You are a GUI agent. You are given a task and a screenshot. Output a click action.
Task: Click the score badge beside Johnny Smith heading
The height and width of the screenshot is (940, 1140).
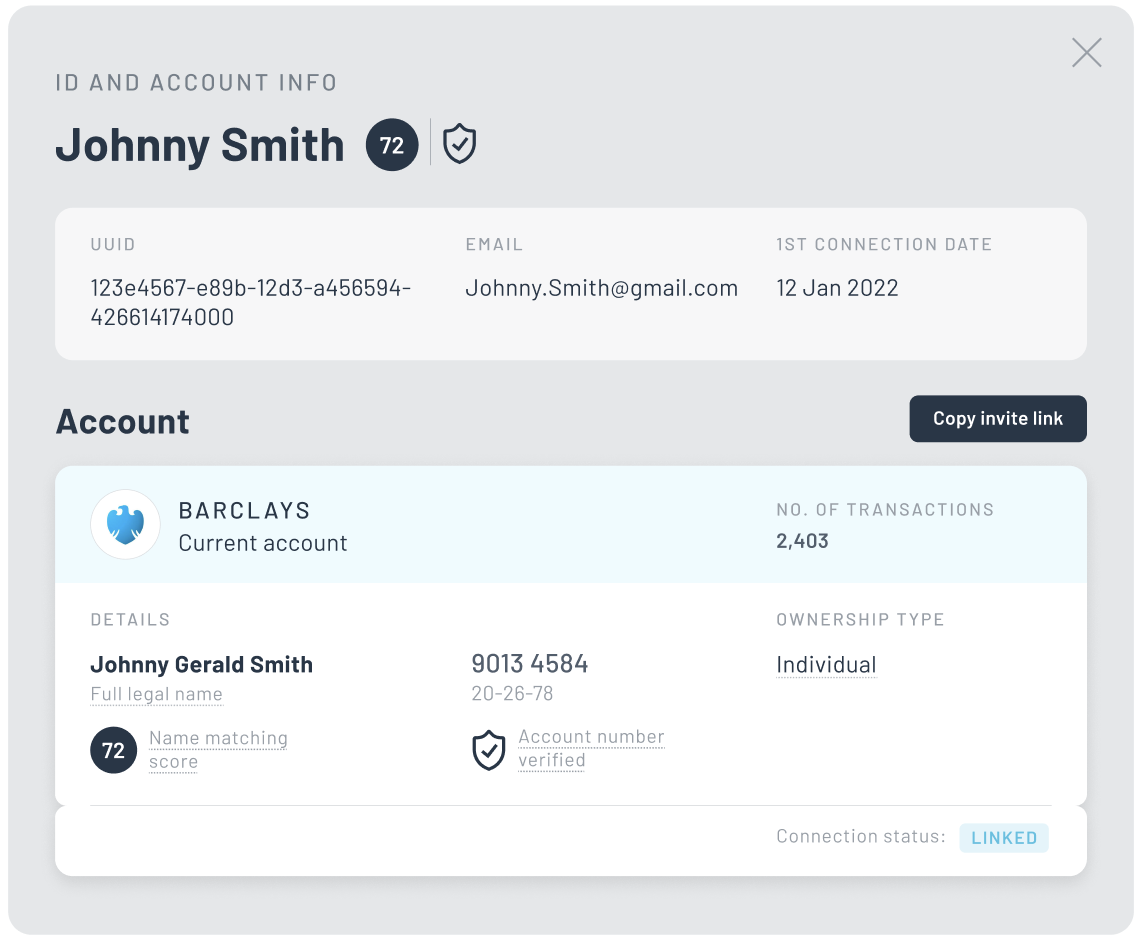(x=392, y=145)
